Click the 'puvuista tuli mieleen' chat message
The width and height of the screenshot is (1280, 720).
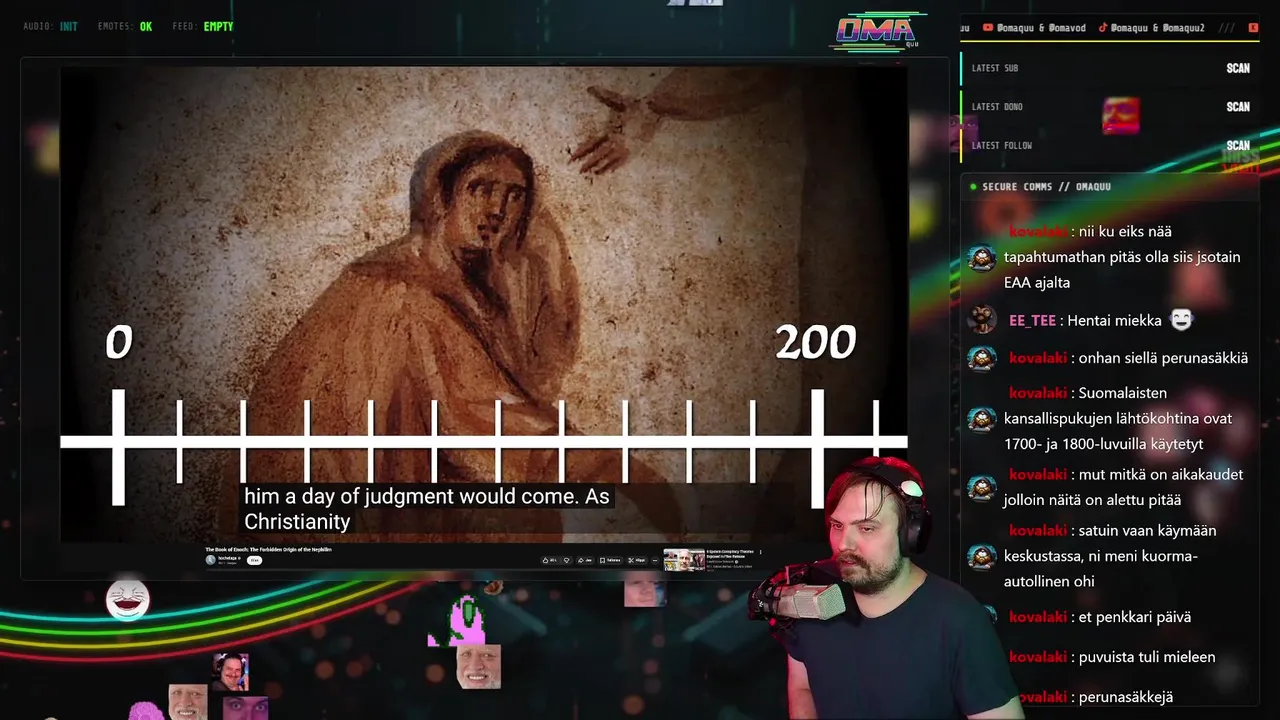click(x=1147, y=657)
